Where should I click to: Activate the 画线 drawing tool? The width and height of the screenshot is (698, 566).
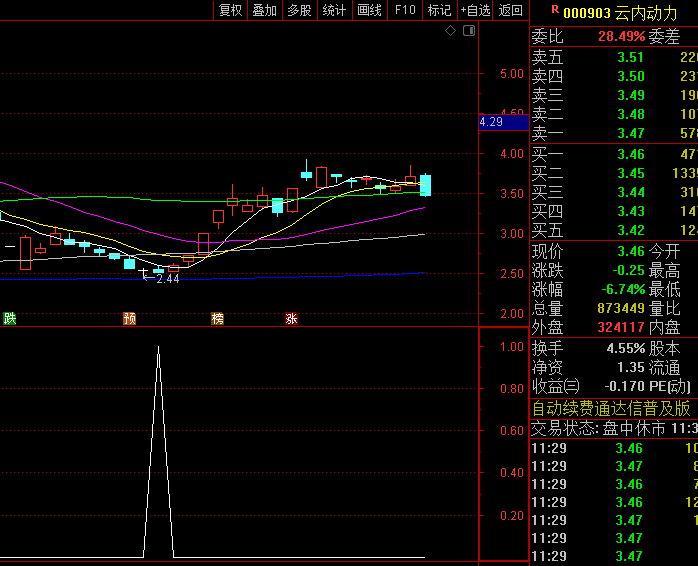coord(369,10)
